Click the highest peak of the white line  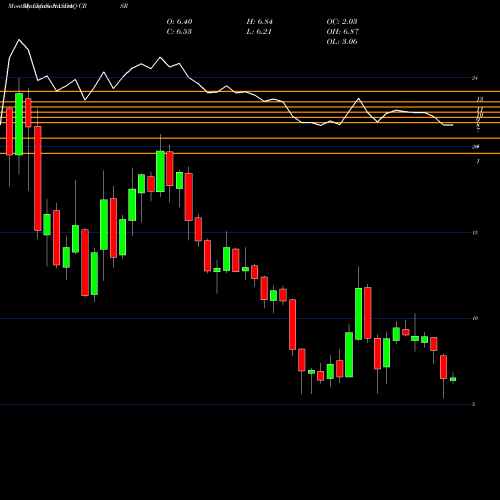pyautogui.click(x=19, y=40)
